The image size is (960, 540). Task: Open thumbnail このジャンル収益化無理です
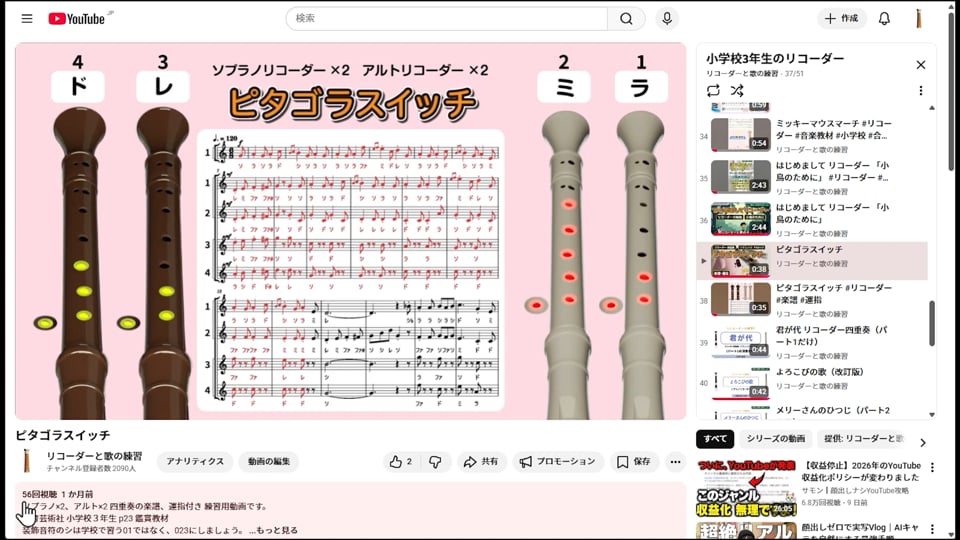pos(746,488)
